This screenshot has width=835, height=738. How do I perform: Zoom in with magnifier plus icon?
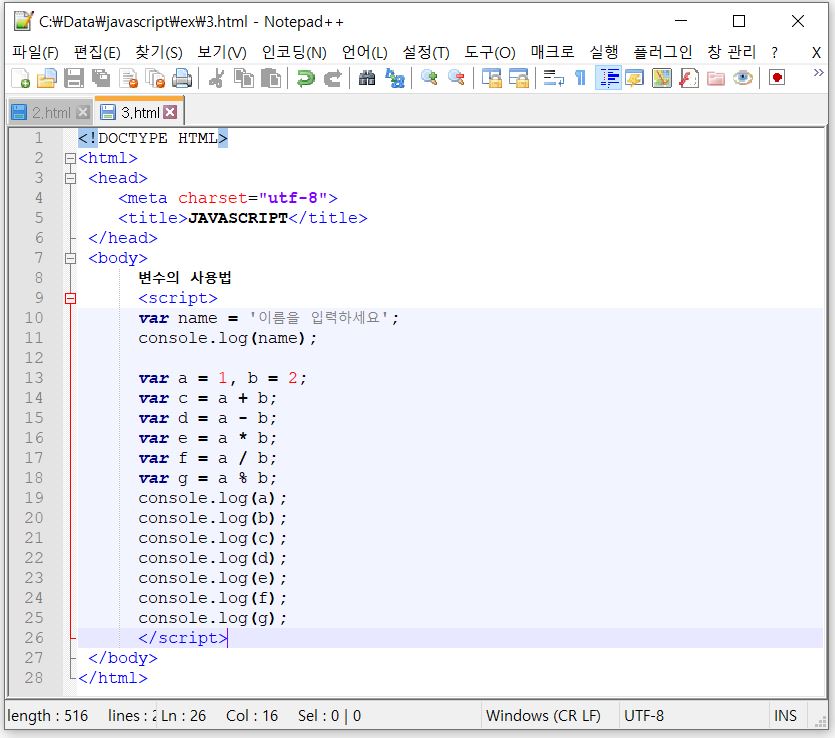click(429, 78)
